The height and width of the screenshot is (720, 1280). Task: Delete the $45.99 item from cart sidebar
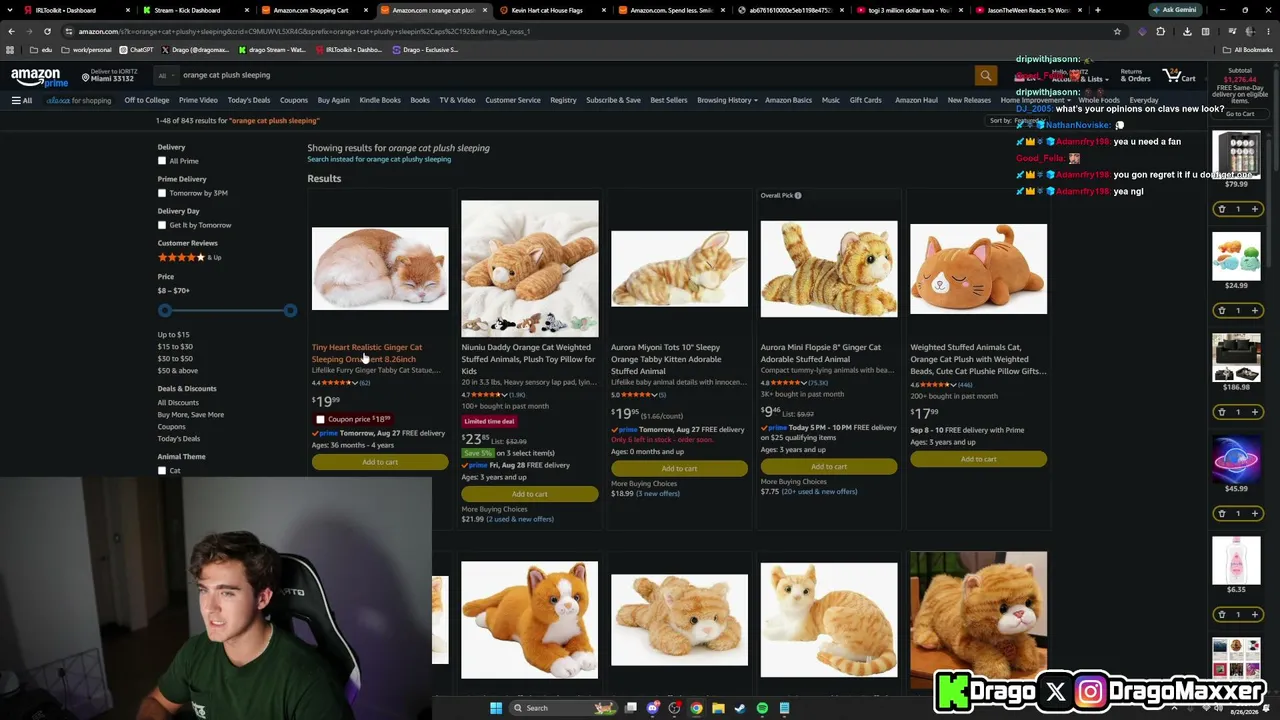[x=1221, y=513]
